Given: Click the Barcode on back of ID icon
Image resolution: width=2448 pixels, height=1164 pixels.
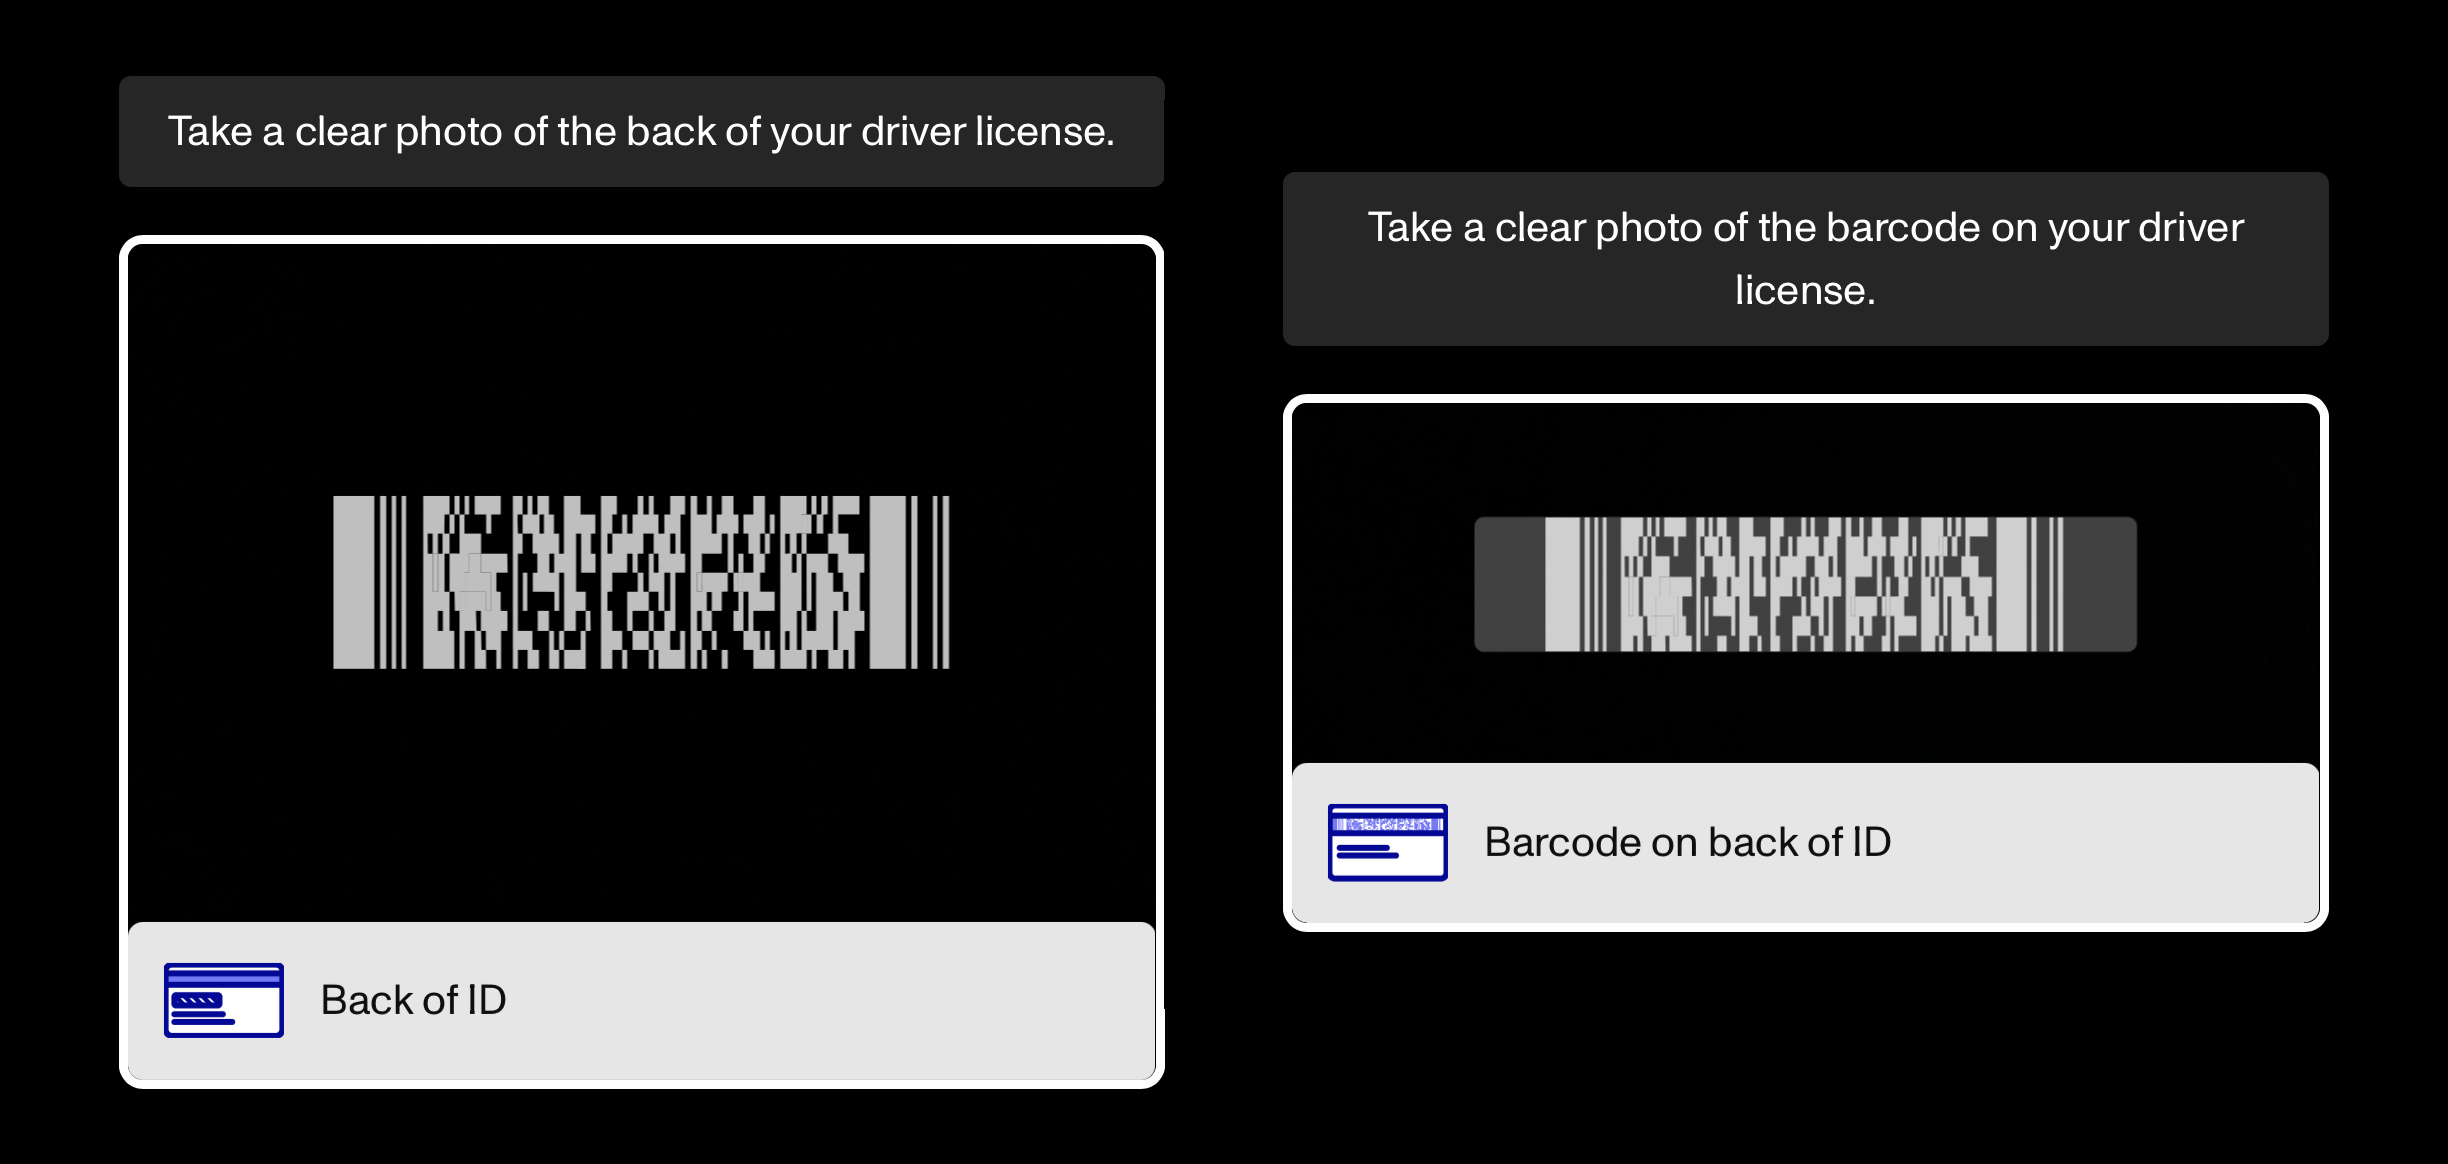Looking at the screenshot, I should [1387, 842].
